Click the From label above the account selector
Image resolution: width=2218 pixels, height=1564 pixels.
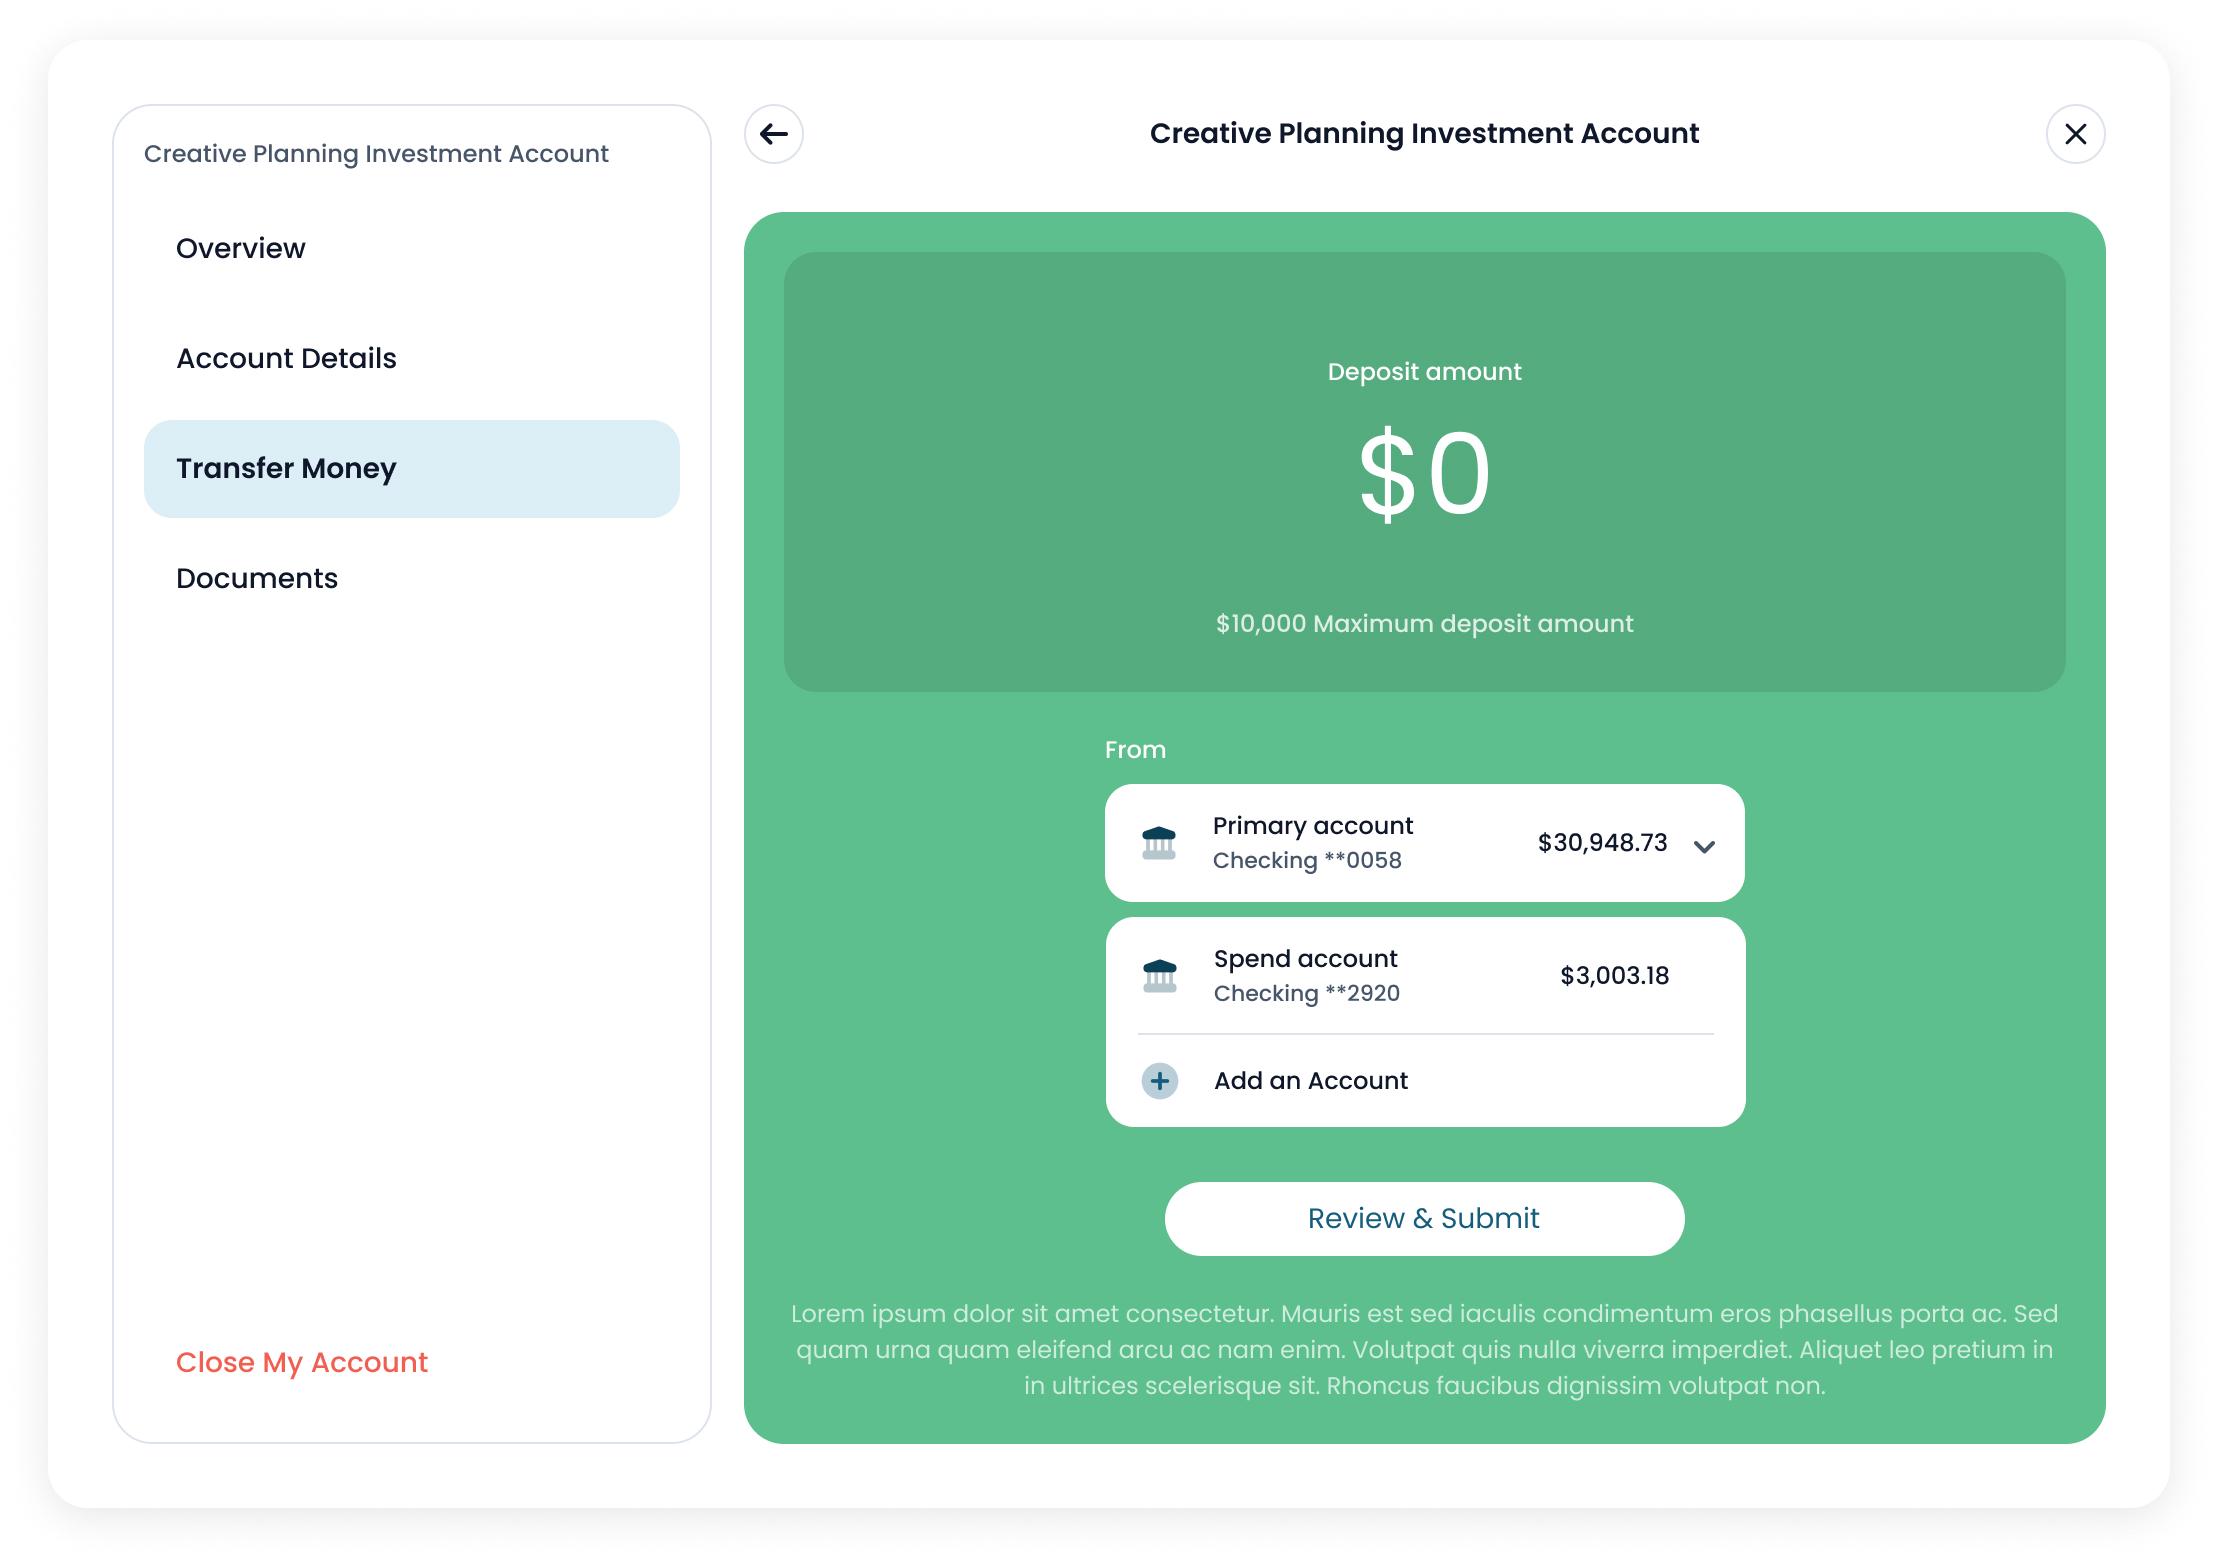(1135, 750)
